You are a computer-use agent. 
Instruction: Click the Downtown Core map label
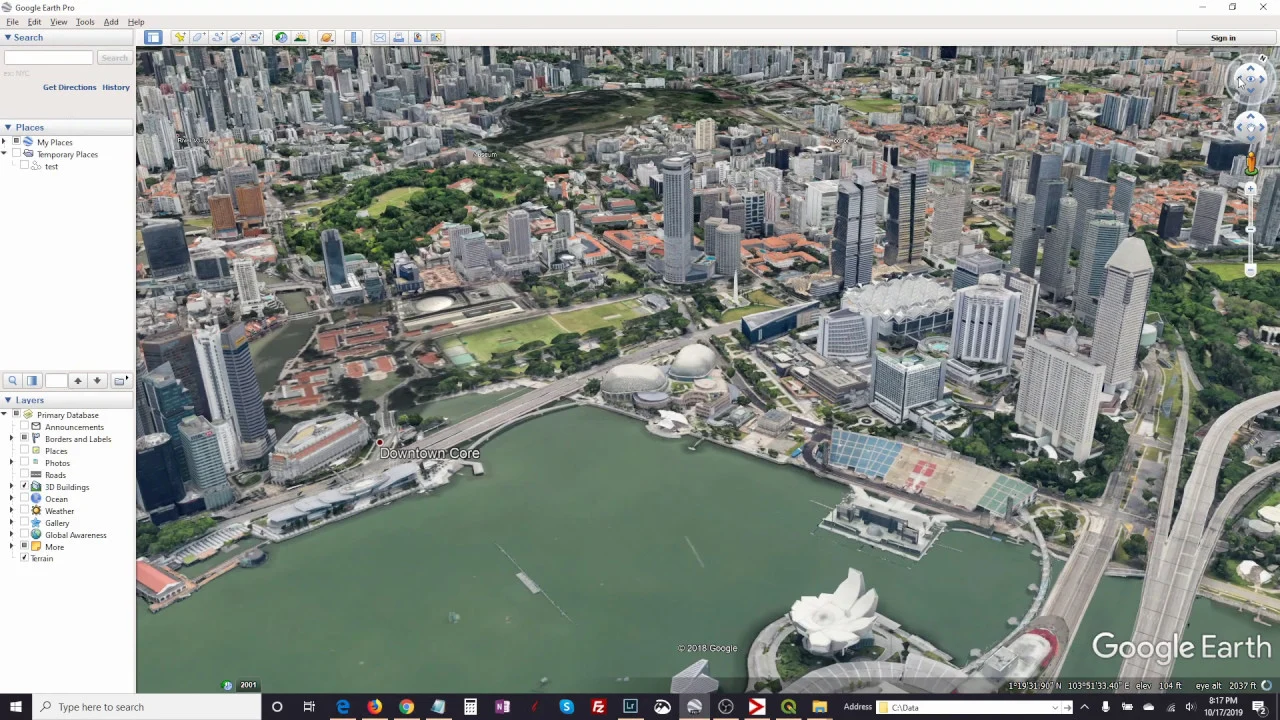coord(430,453)
